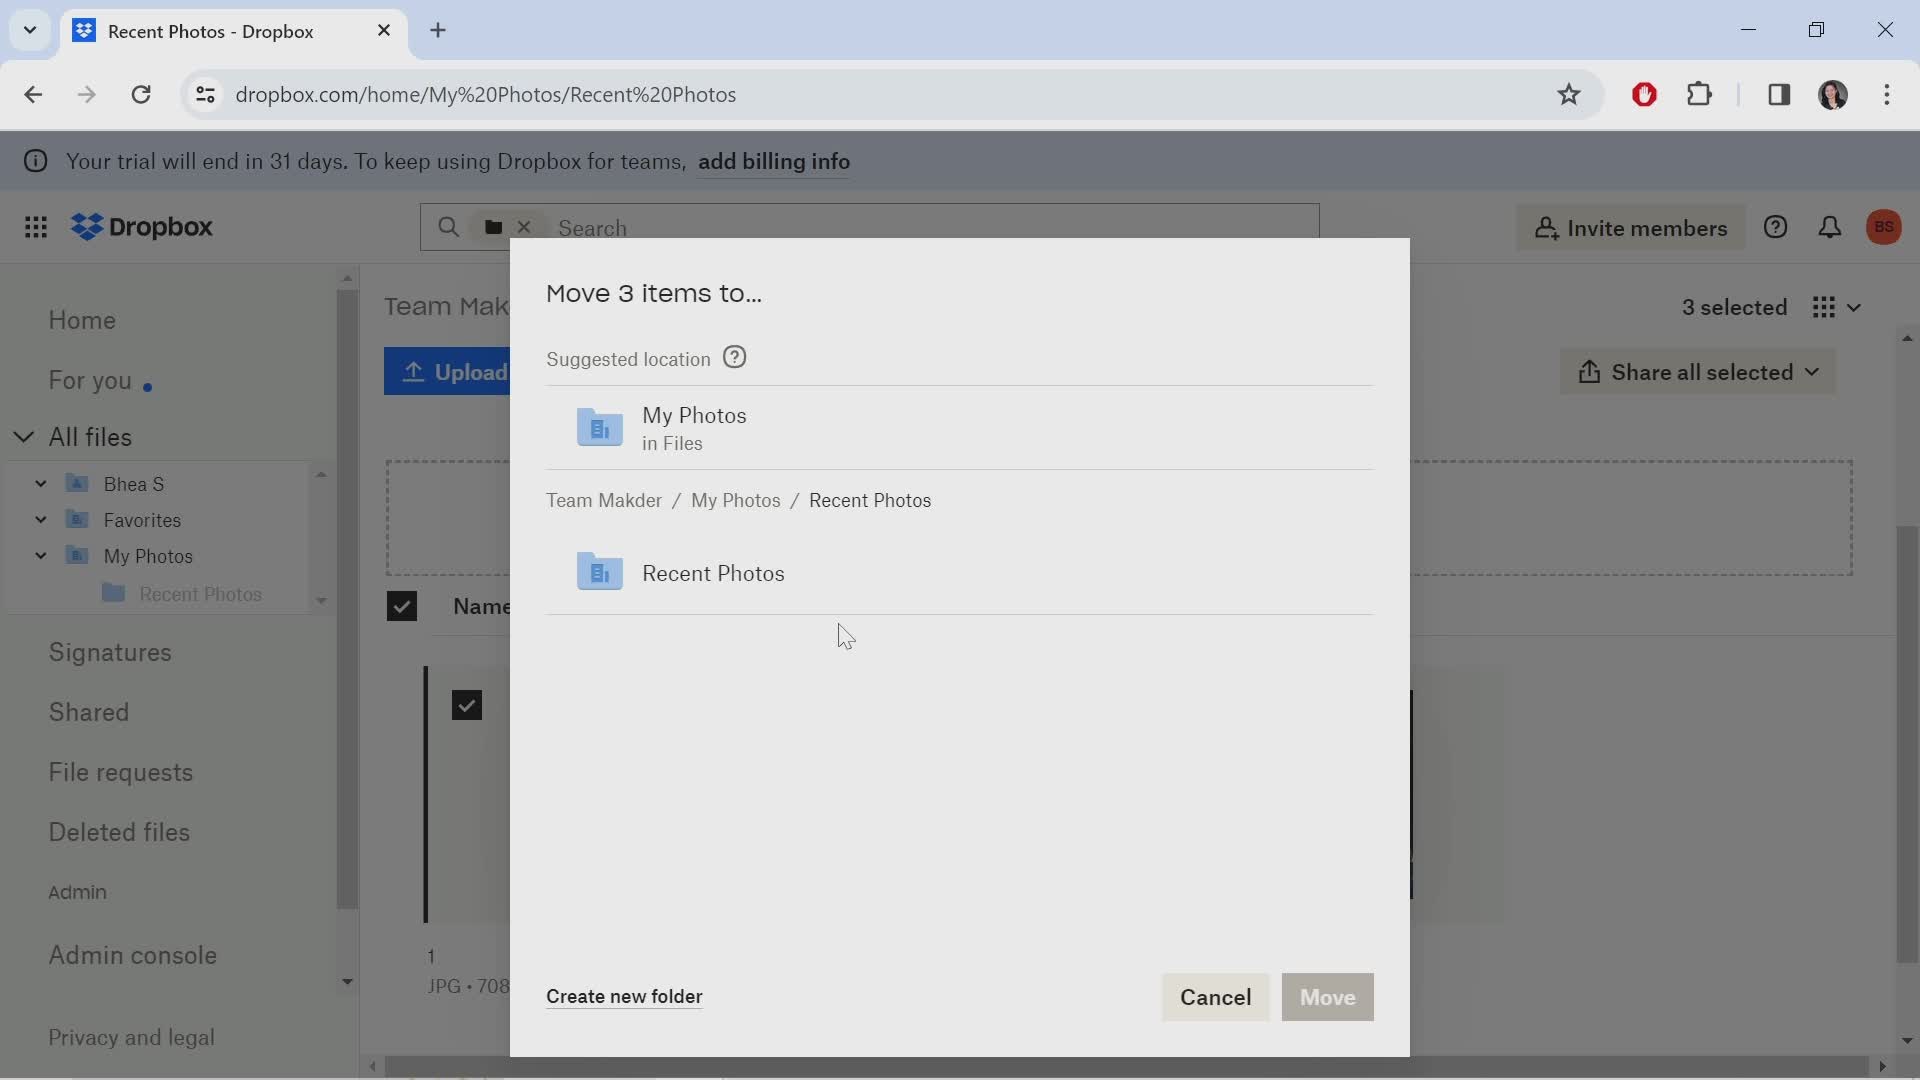Viewport: 1920px width, 1080px height.
Task: Select Recent Photos in the sidebar tree
Action: 200,594
